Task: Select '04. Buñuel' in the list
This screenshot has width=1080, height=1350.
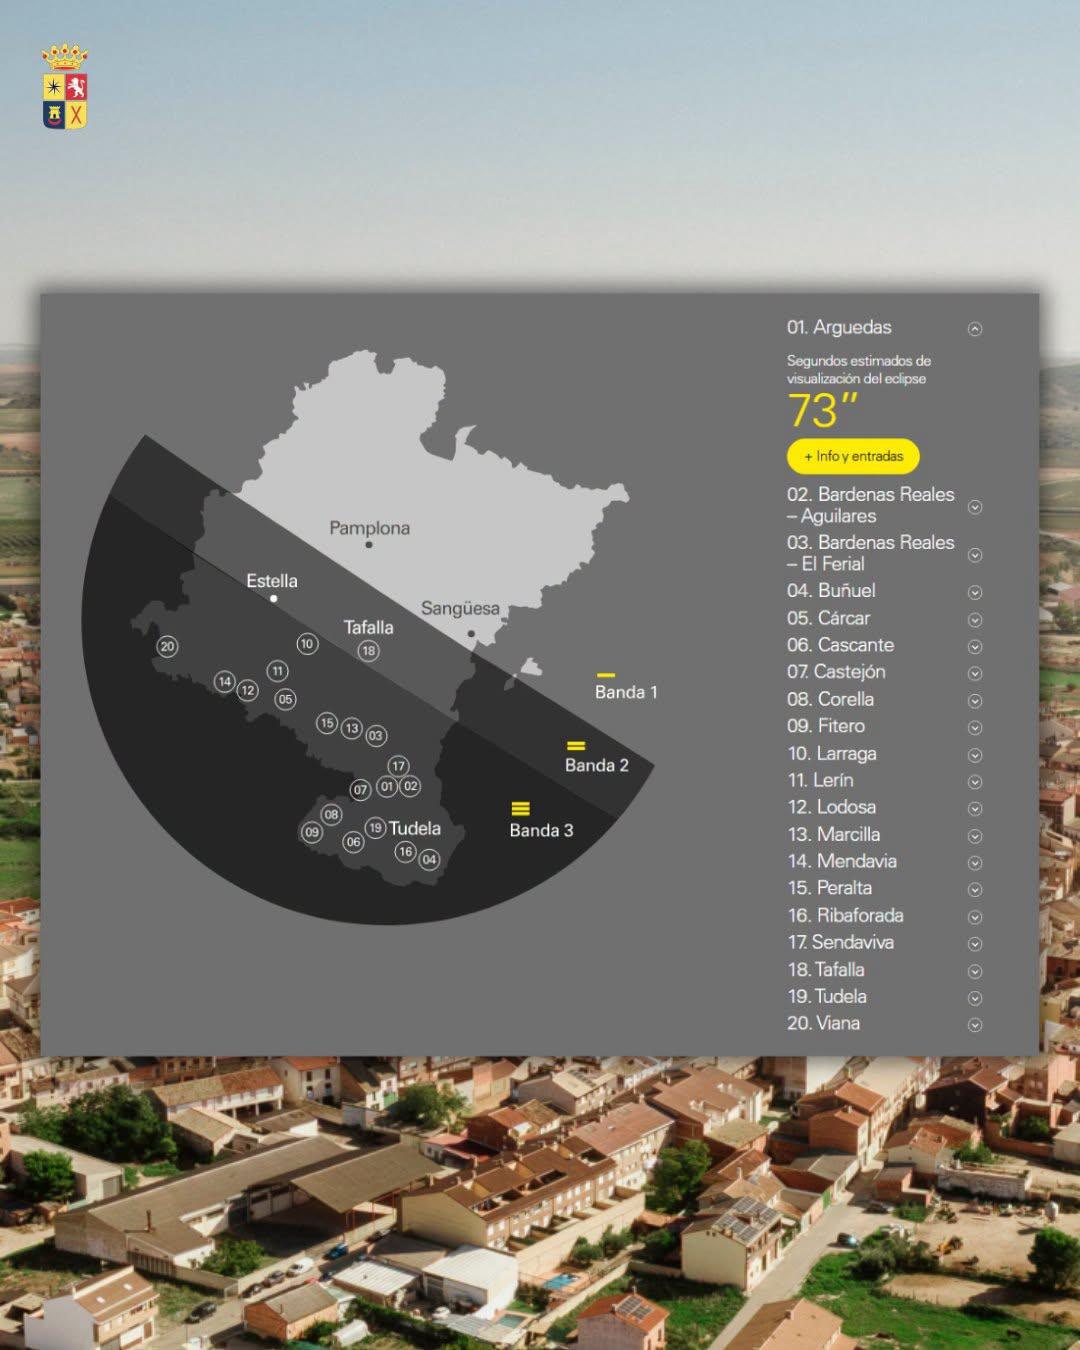Action: 831,590
